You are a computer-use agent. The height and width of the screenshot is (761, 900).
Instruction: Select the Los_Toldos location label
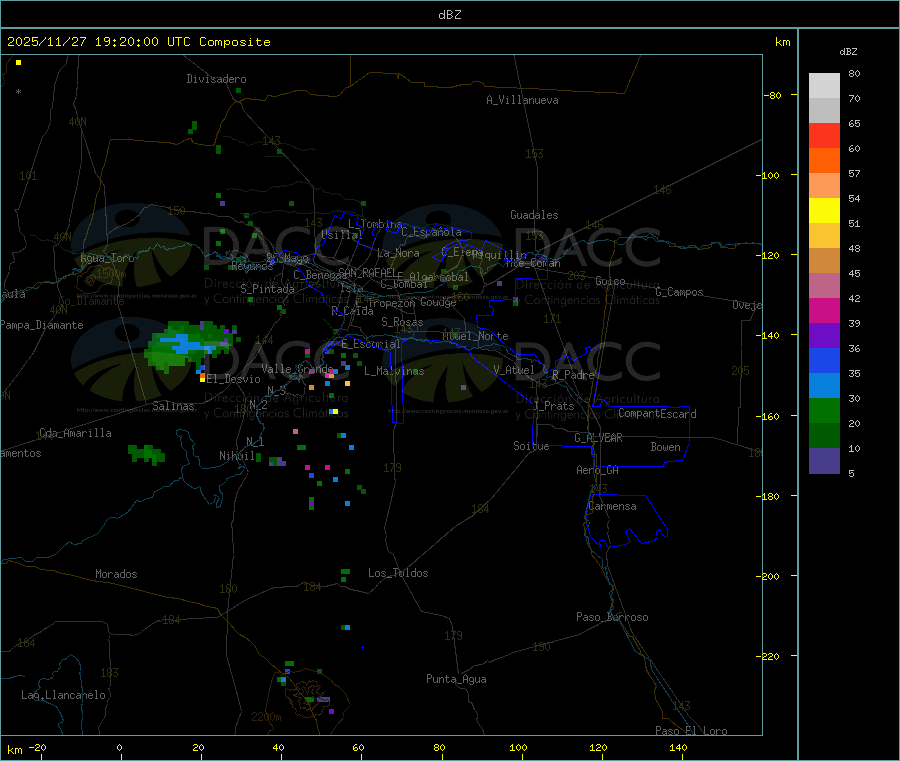pos(398,573)
